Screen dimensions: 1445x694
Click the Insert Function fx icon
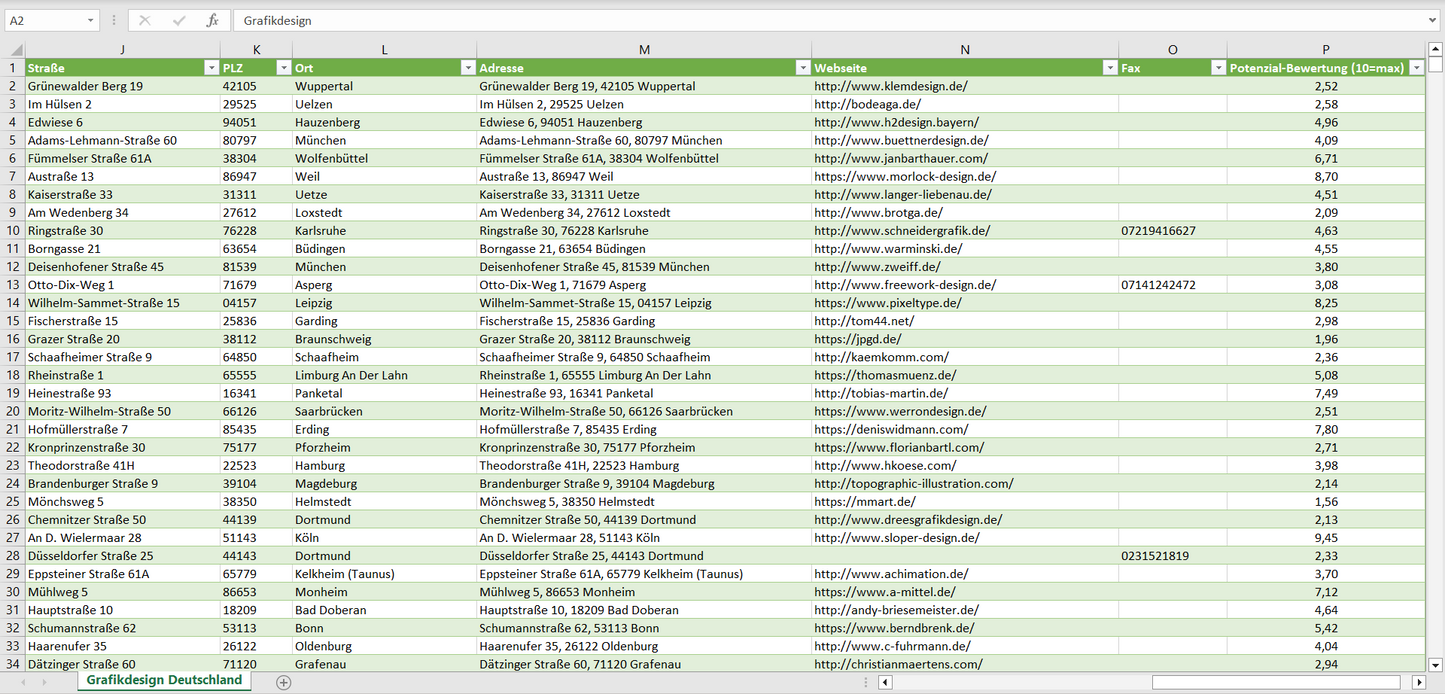(x=212, y=20)
